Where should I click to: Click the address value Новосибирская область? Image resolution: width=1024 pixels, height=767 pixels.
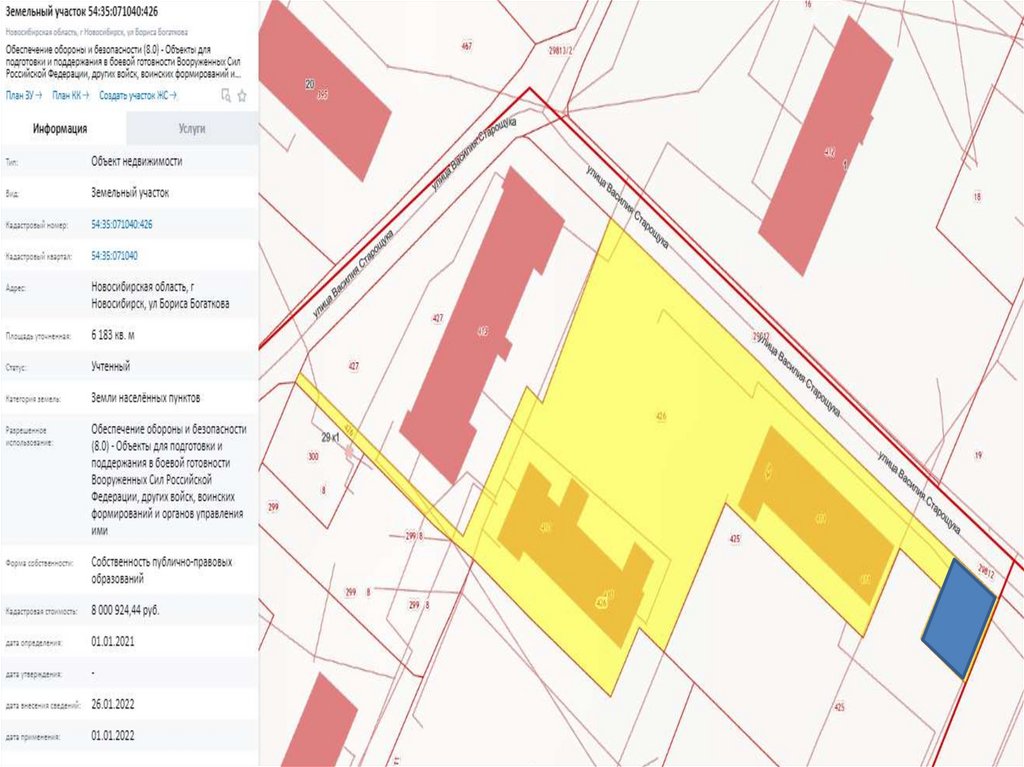[160, 295]
